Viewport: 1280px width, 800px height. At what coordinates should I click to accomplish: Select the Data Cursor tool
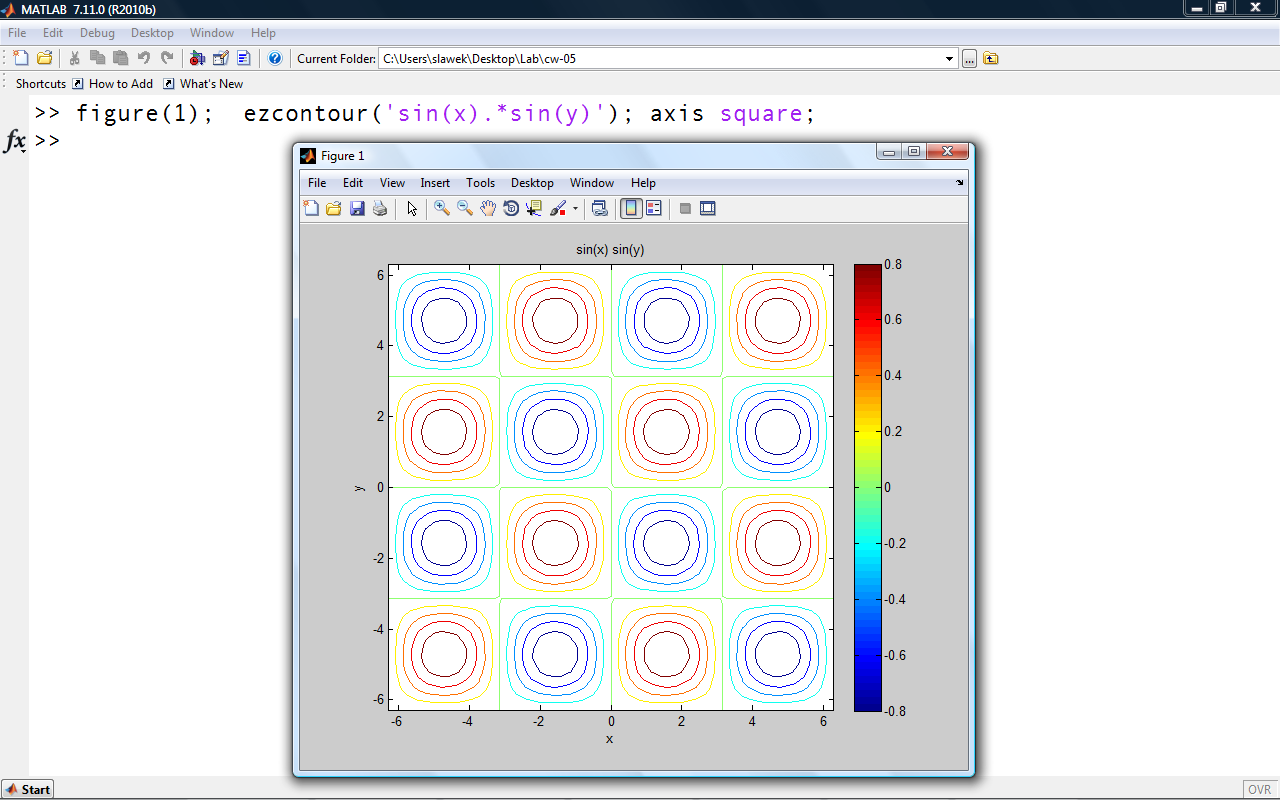click(534, 208)
